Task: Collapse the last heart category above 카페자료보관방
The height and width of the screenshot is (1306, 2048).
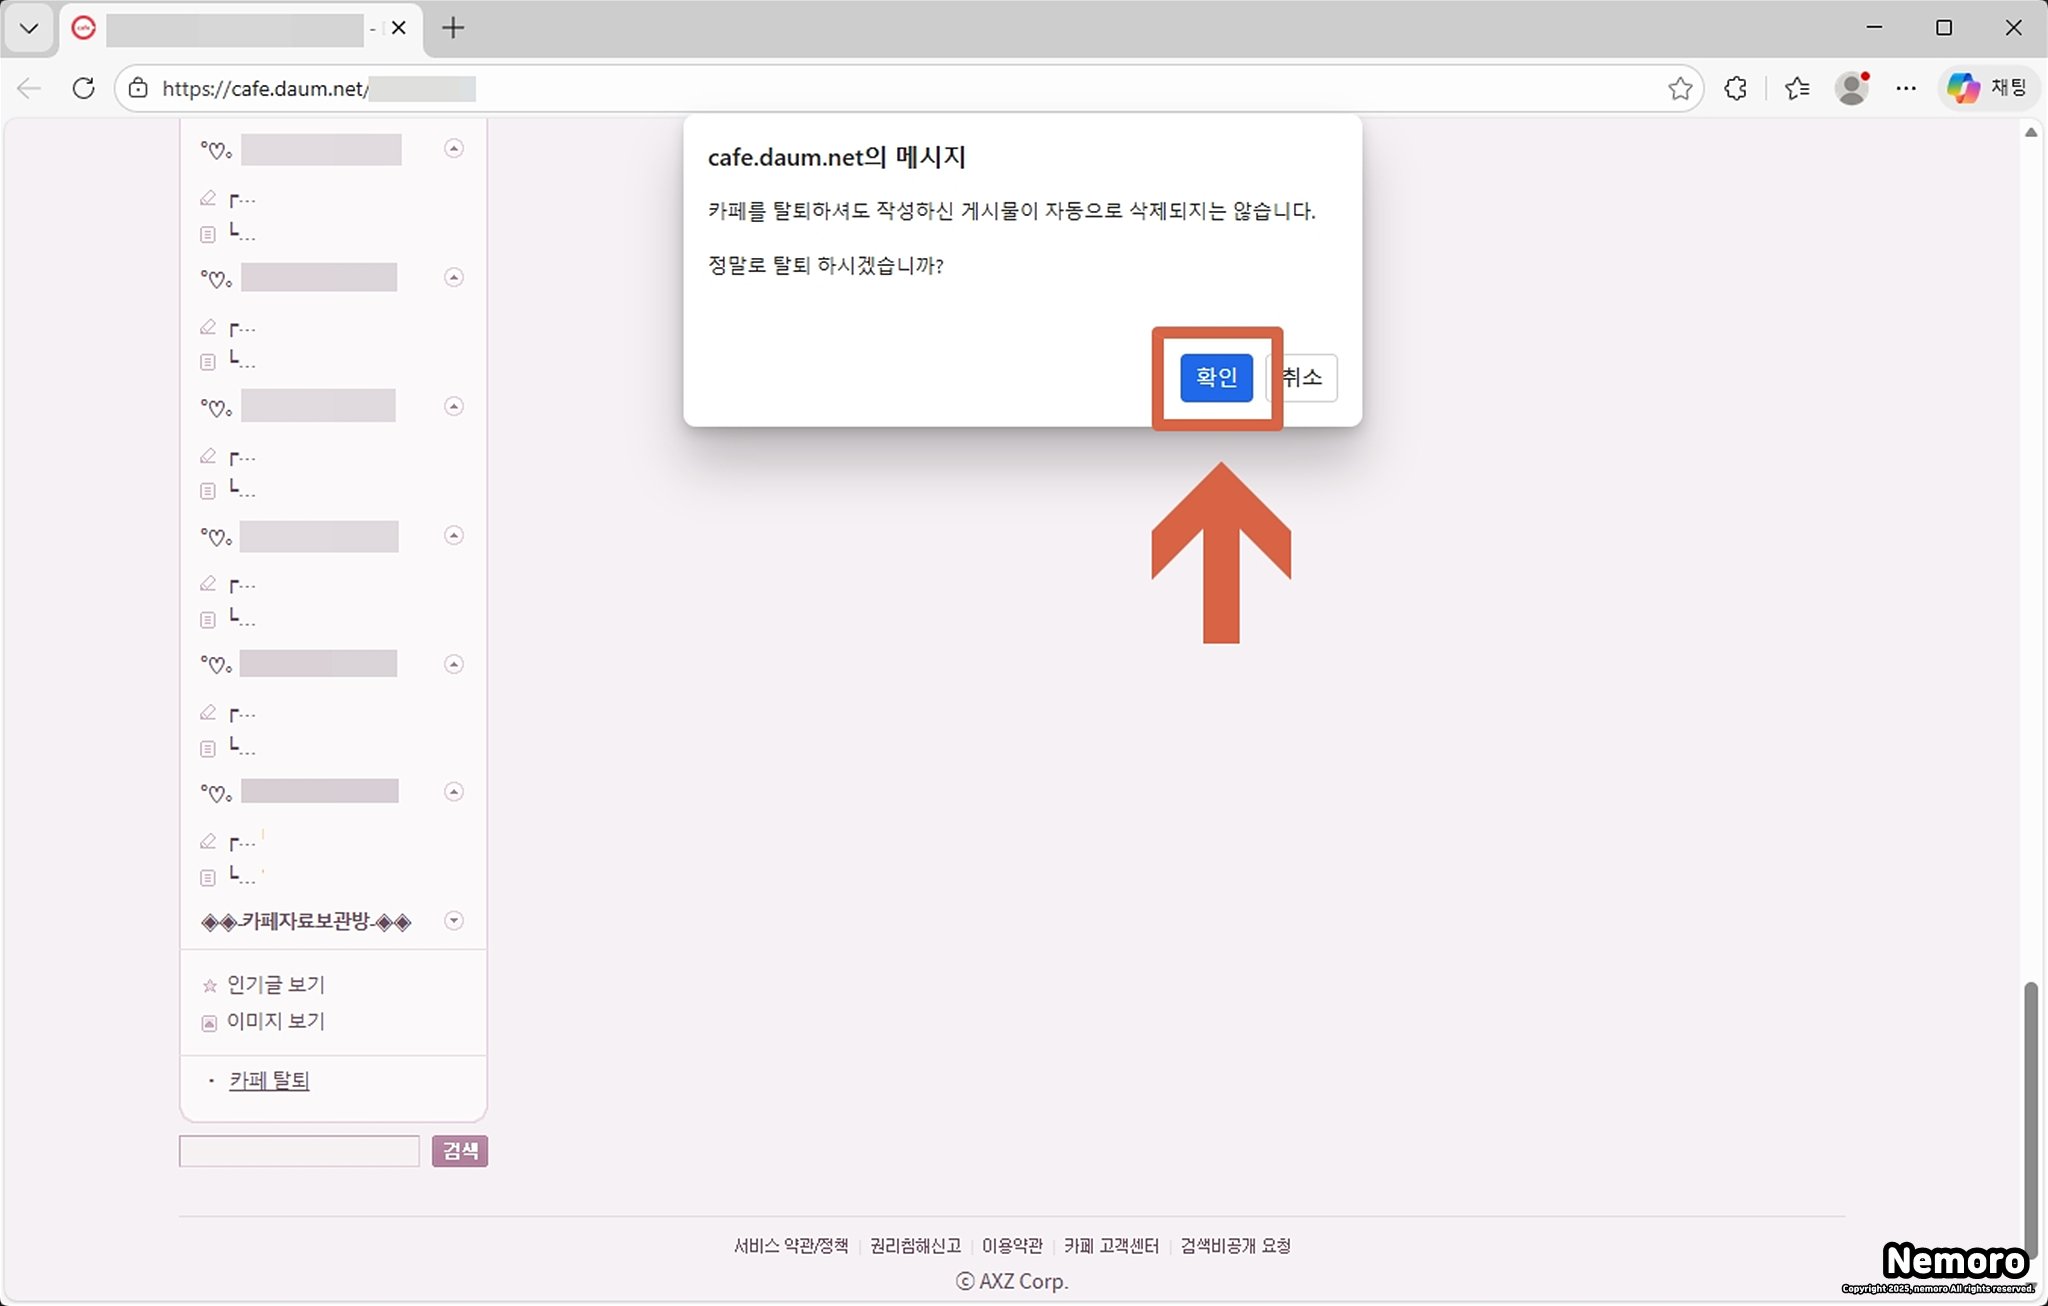Action: (454, 792)
